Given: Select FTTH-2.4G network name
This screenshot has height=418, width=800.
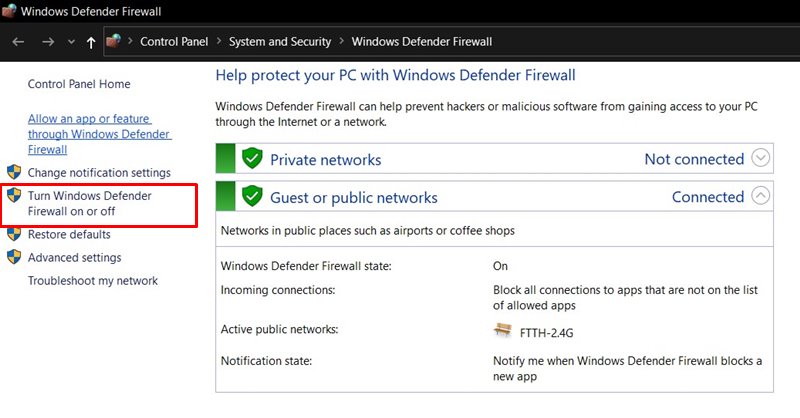Looking at the screenshot, I should coord(546,333).
